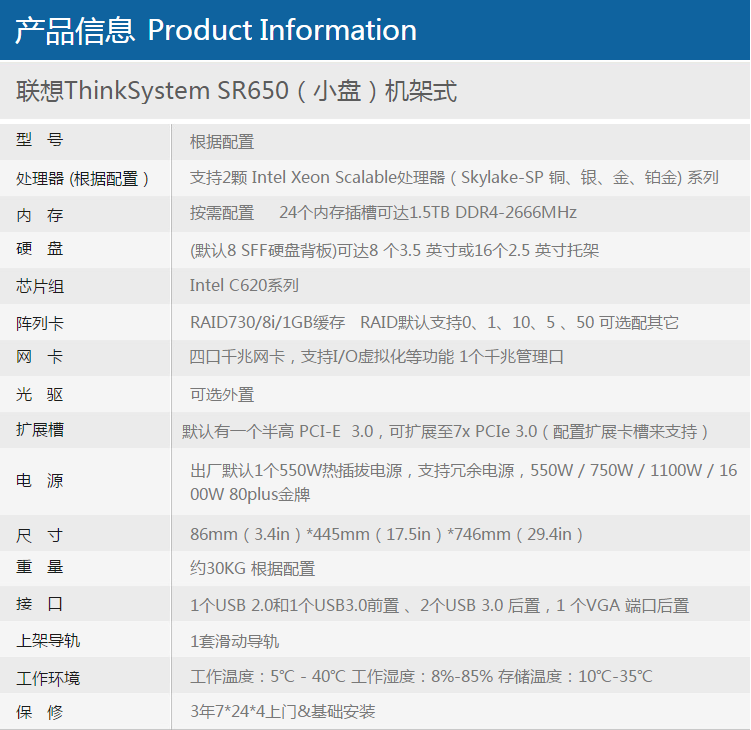This screenshot has width=751, height=730.
Task: Click the 芯片组 row label
Action: click(40, 286)
